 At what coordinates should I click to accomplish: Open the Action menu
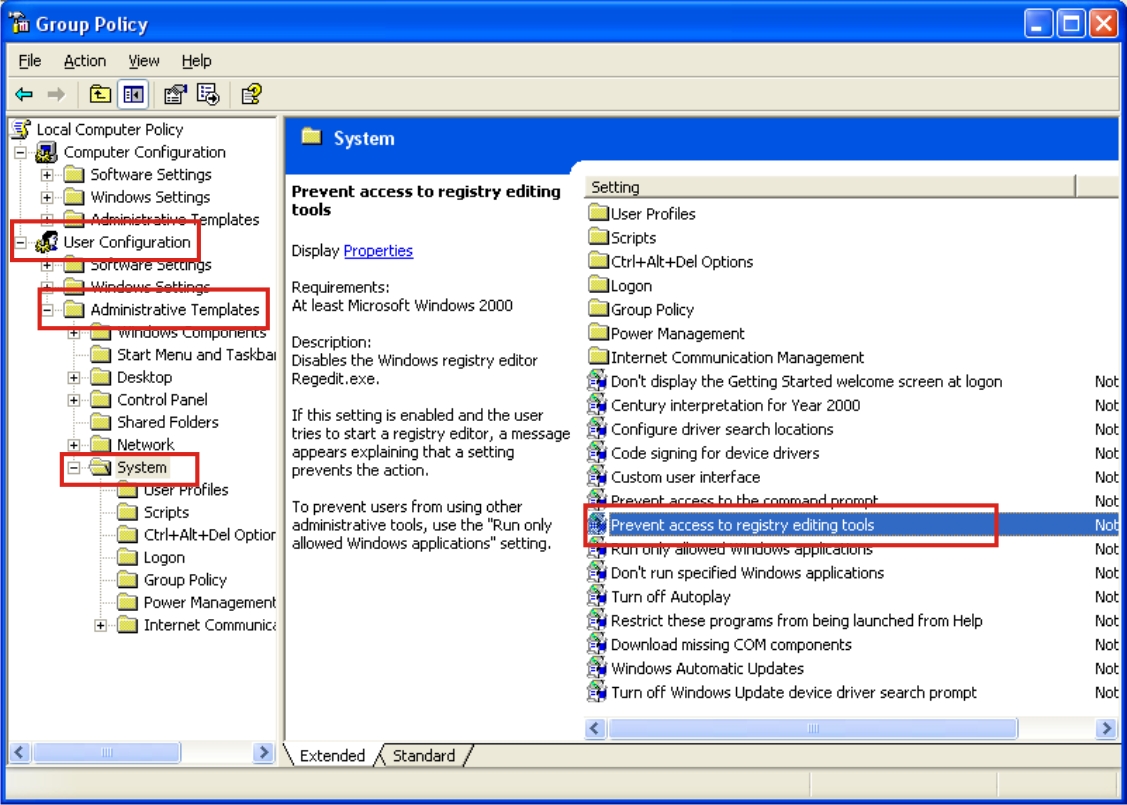click(x=85, y=61)
